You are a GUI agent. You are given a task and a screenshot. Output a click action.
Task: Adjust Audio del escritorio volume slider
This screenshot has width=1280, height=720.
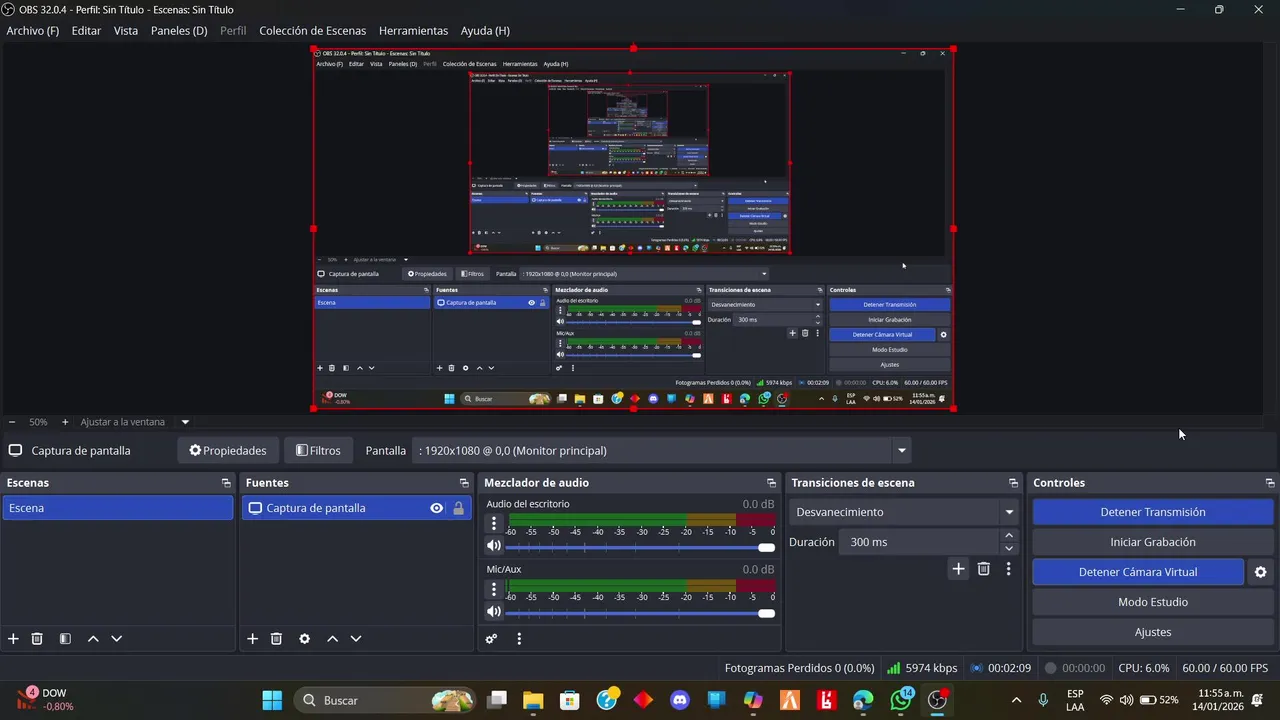point(639,547)
